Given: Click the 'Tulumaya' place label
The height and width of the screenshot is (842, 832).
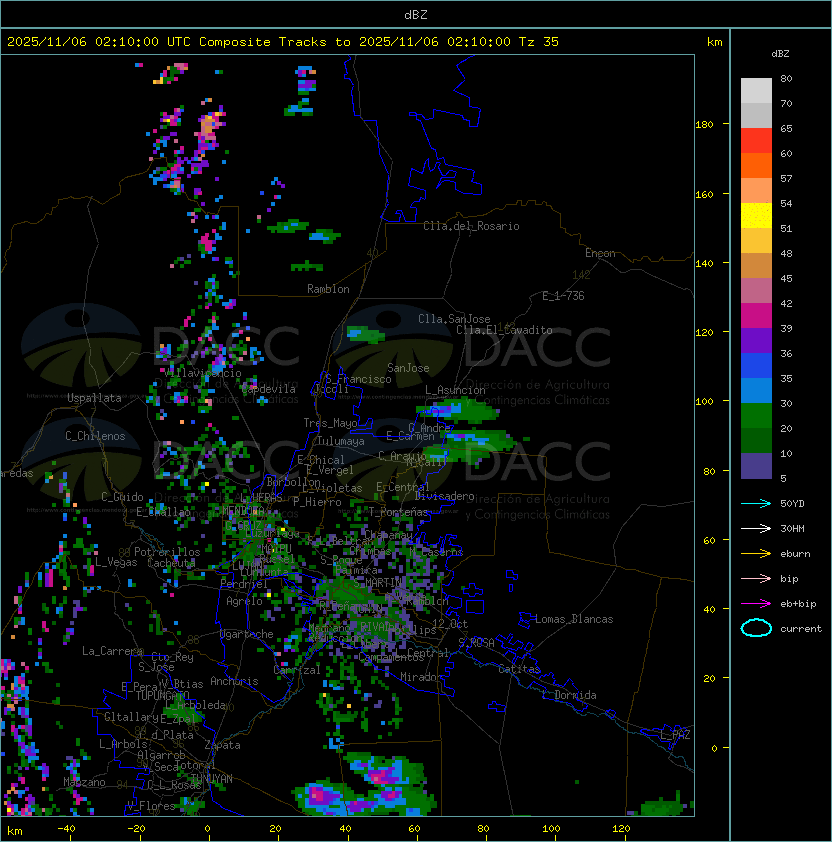Looking at the screenshot, I should tap(341, 441).
